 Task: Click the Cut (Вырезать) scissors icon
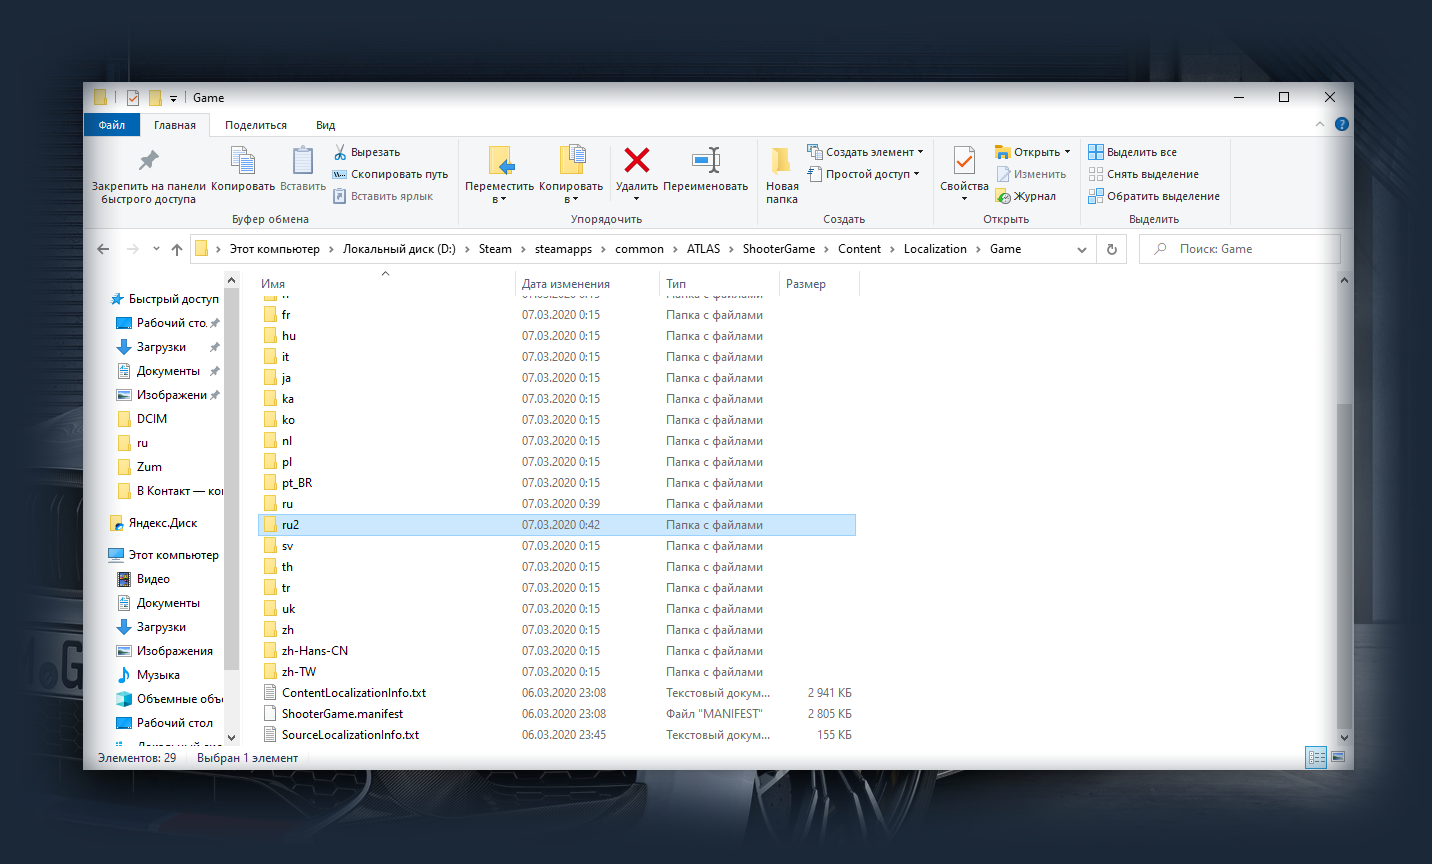coord(340,152)
